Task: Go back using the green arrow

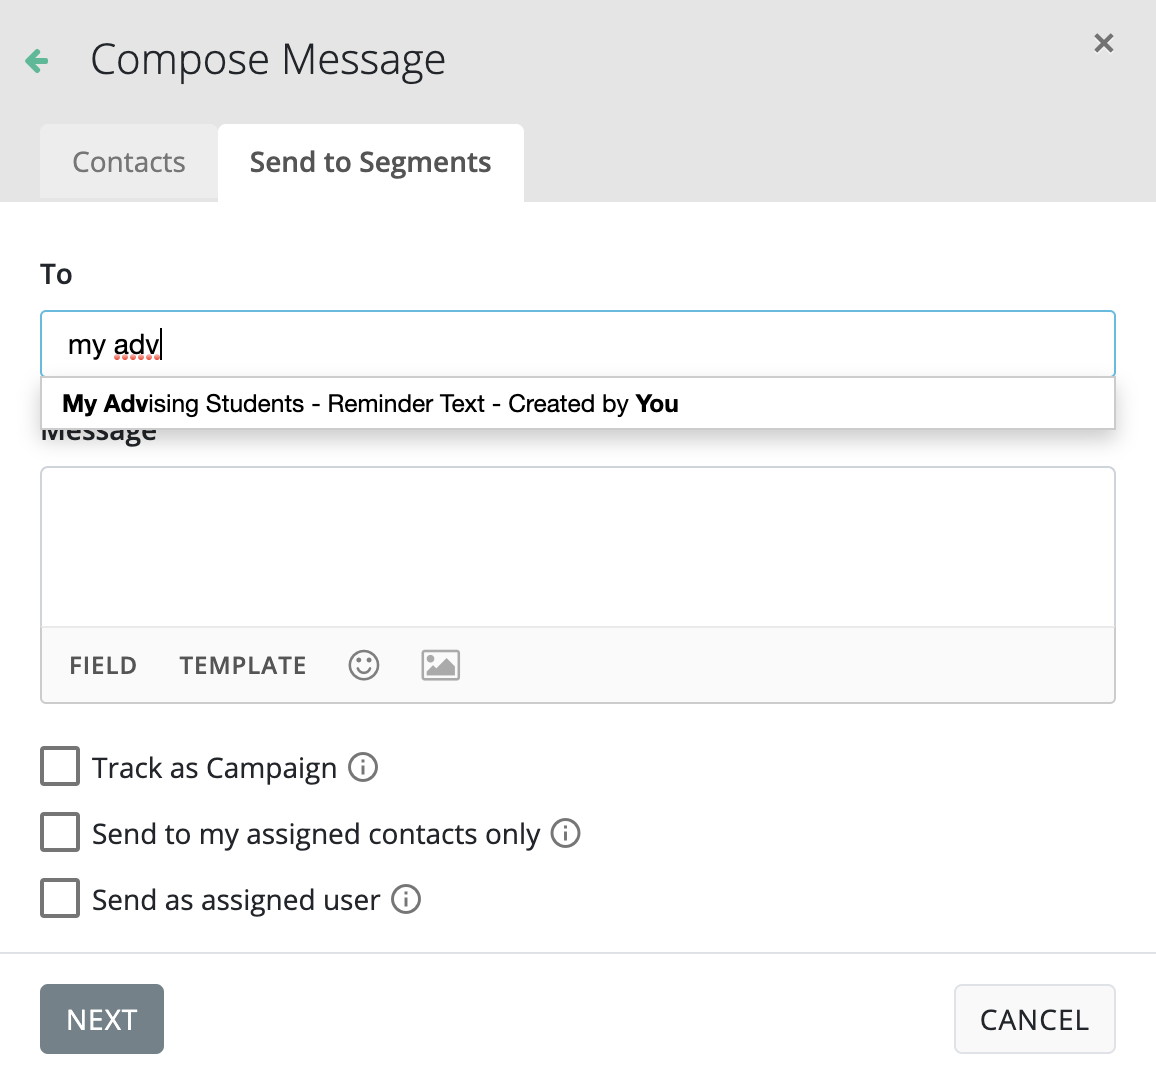Action: tap(37, 61)
